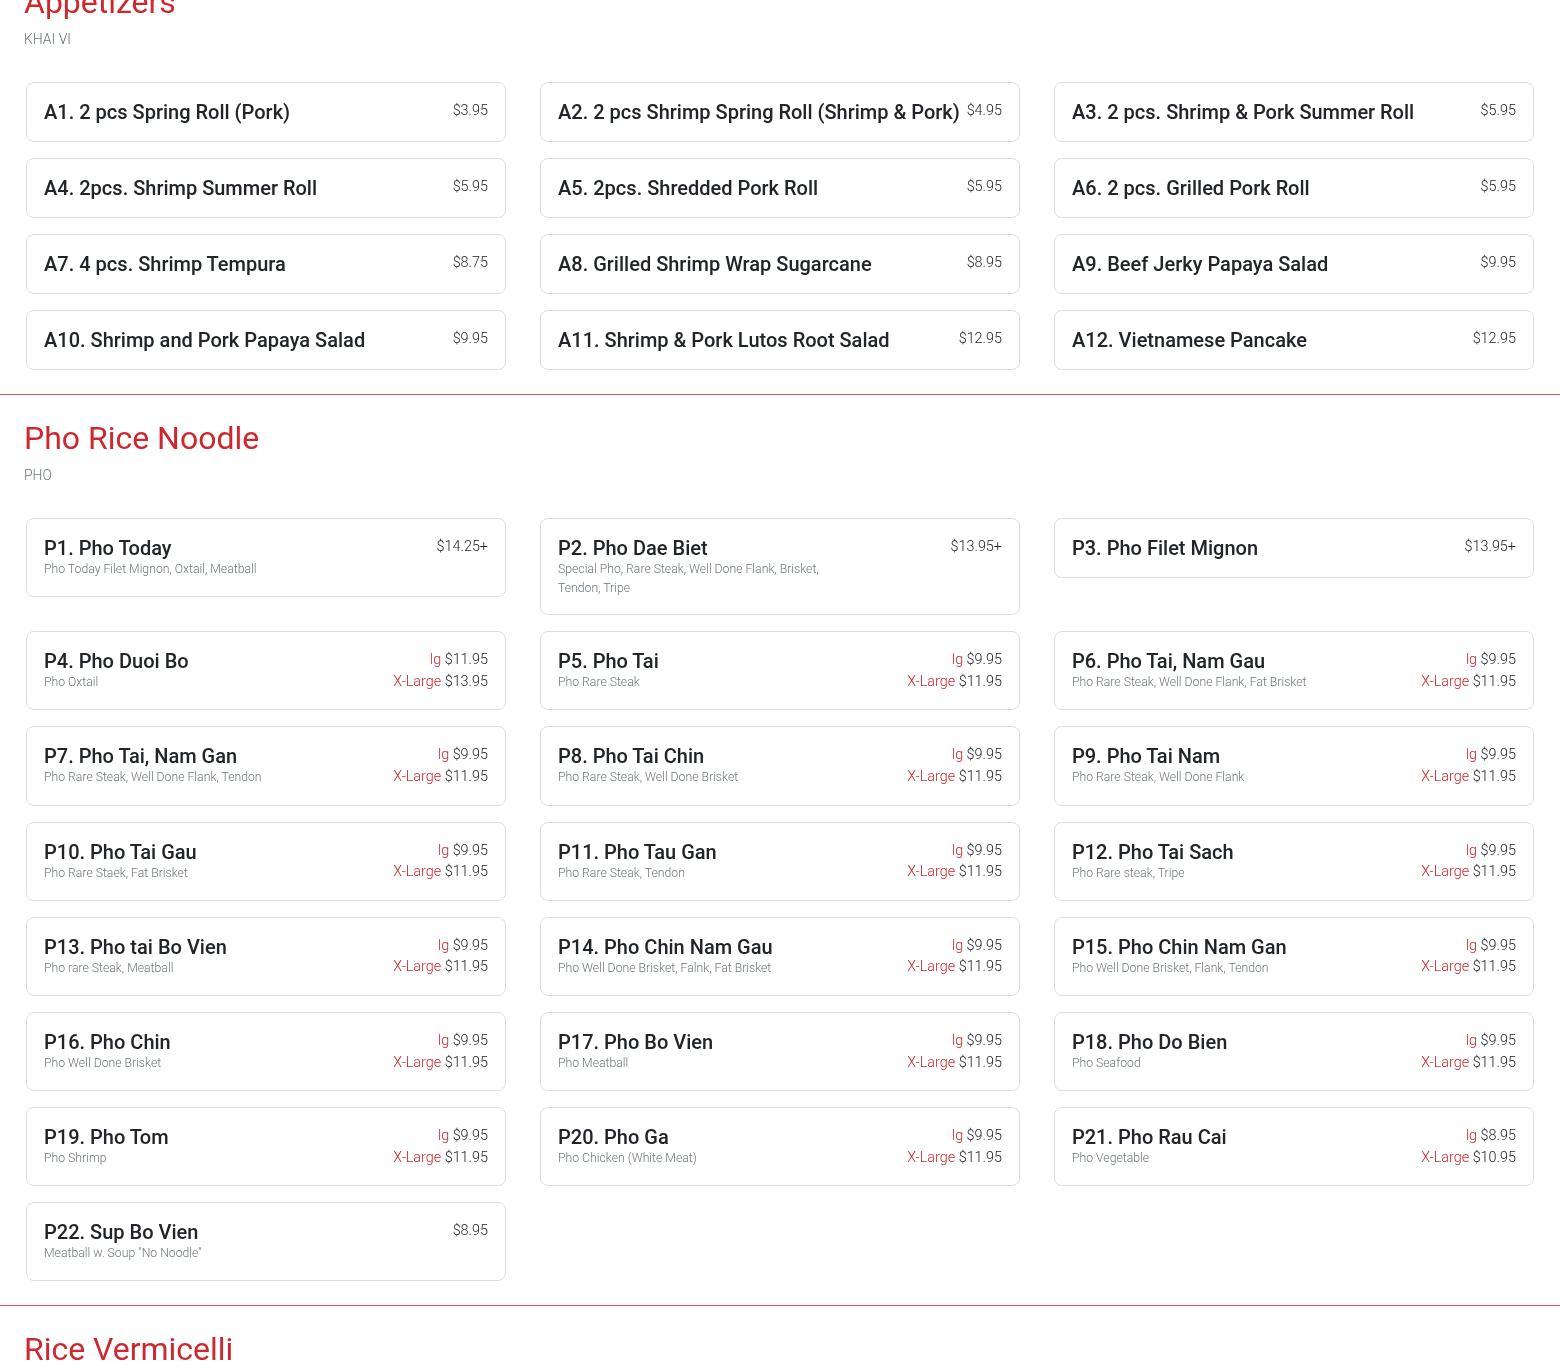Image resolution: width=1560 pixels, height=1370 pixels.
Task: Select P14. Pho Chin Nam Gau
Action: 780,956
